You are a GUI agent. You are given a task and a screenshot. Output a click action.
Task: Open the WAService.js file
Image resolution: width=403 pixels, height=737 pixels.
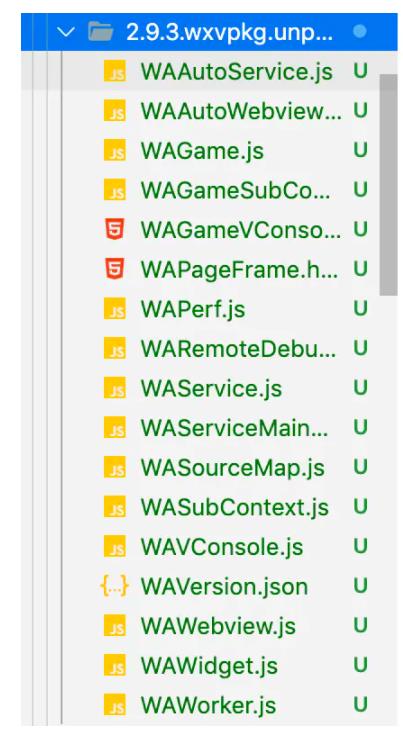point(211,389)
